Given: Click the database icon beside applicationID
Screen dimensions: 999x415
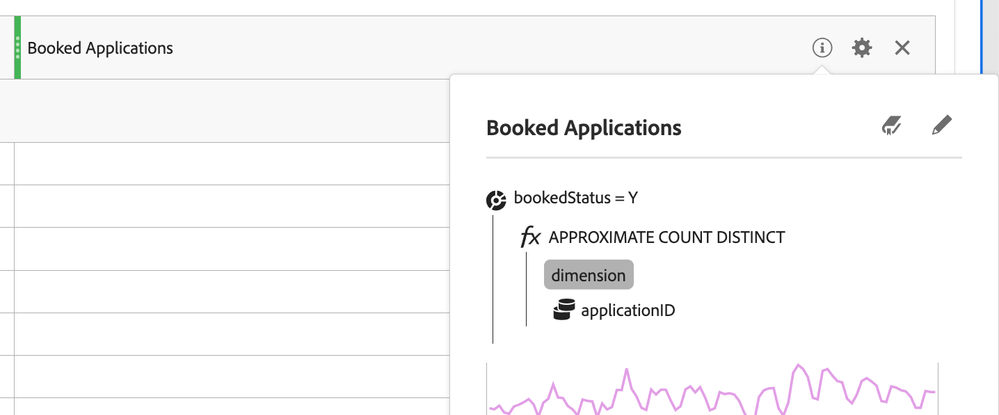Looking at the screenshot, I should click(x=563, y=310).
